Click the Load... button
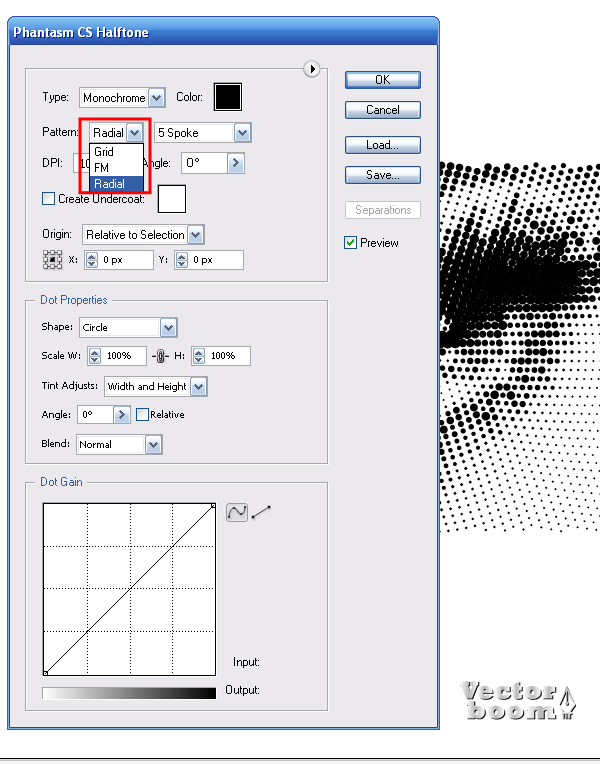 pyautogui.click(x=383, y=145)
